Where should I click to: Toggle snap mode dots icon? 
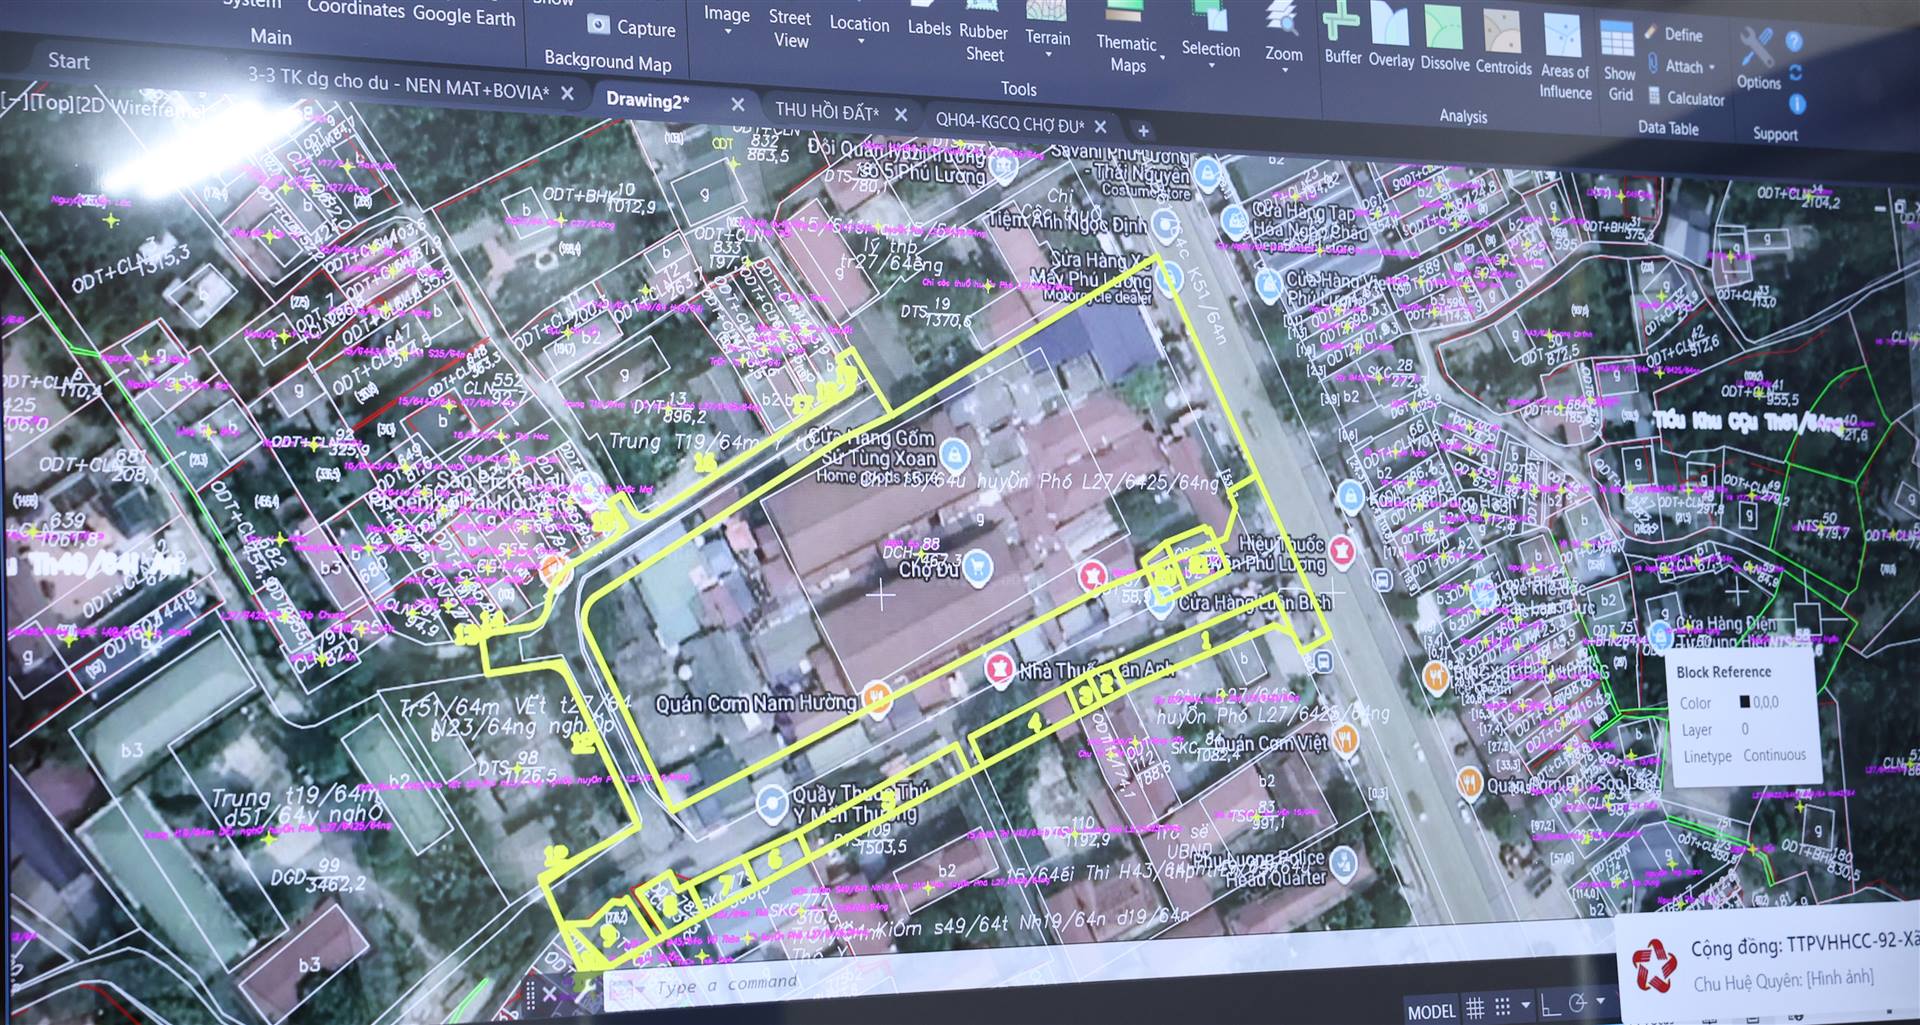[1502, 1006]
